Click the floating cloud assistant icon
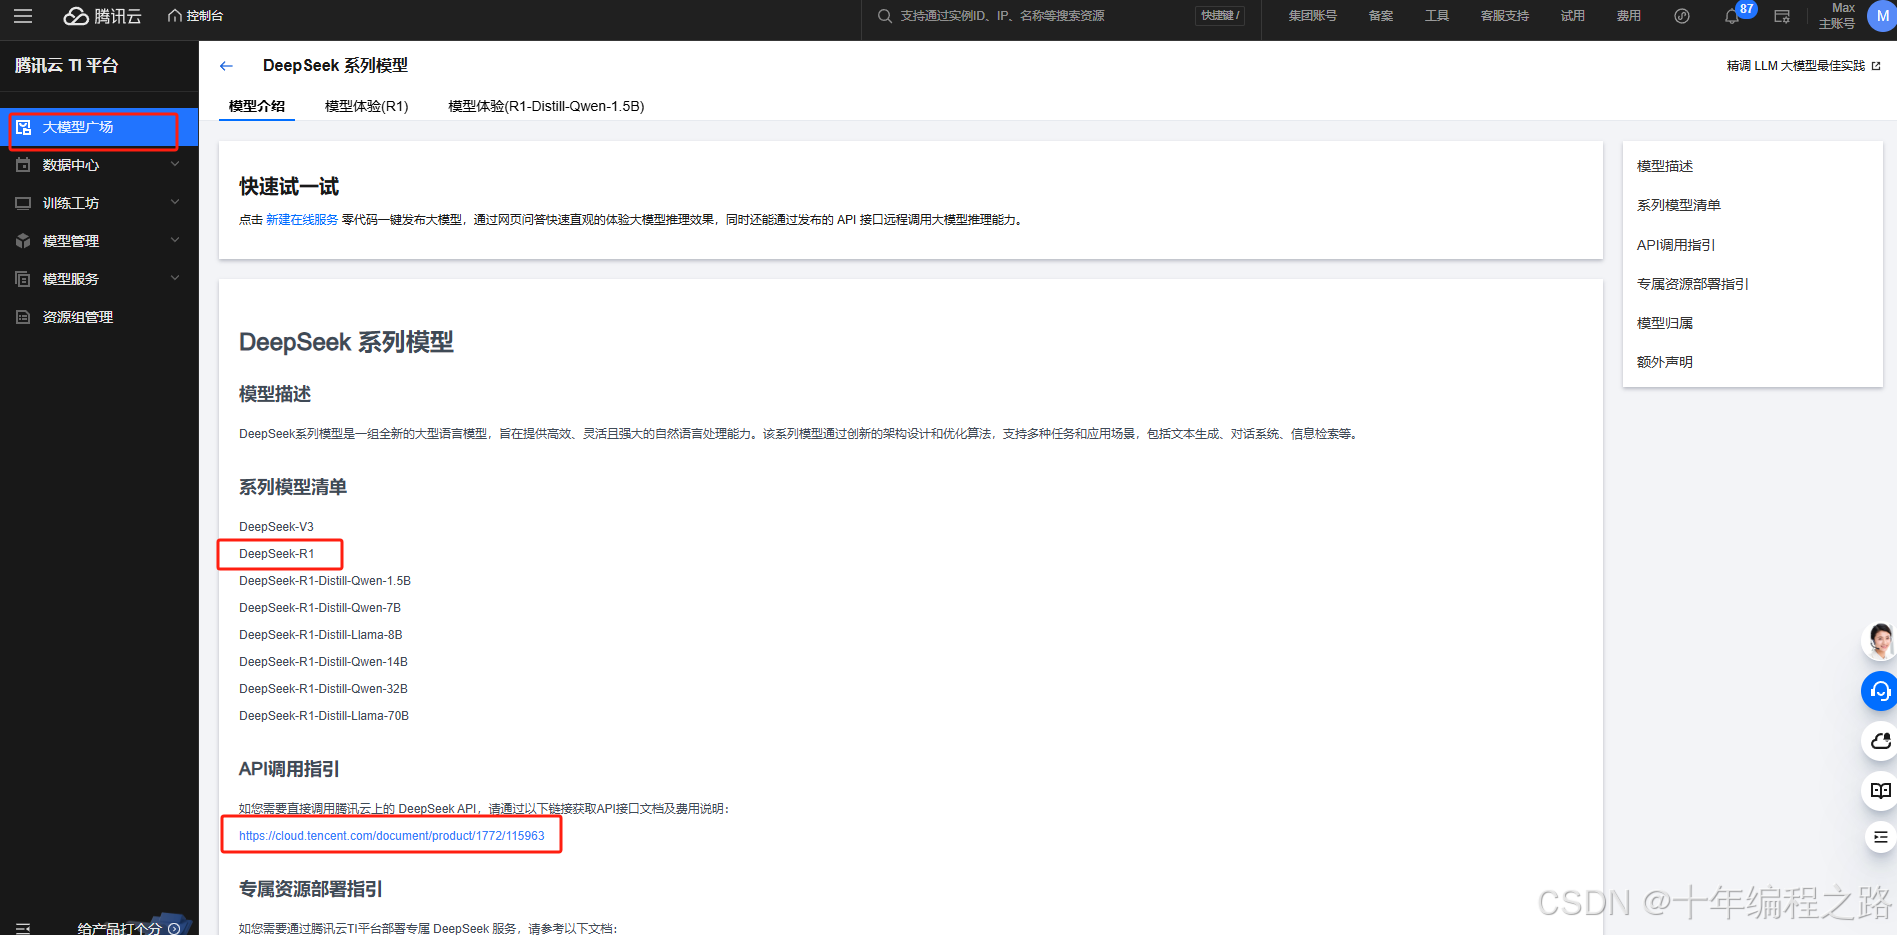The width and height of the screenshot is (1897, 935). point(1880,741)
